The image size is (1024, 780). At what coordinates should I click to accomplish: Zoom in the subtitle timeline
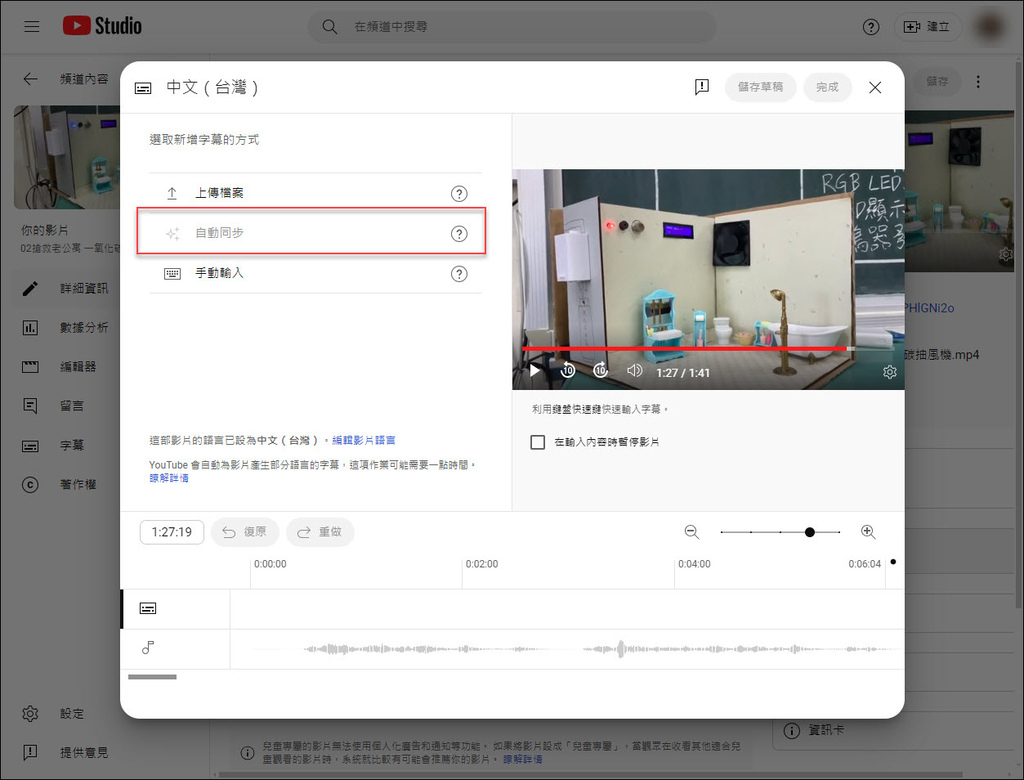868,532
